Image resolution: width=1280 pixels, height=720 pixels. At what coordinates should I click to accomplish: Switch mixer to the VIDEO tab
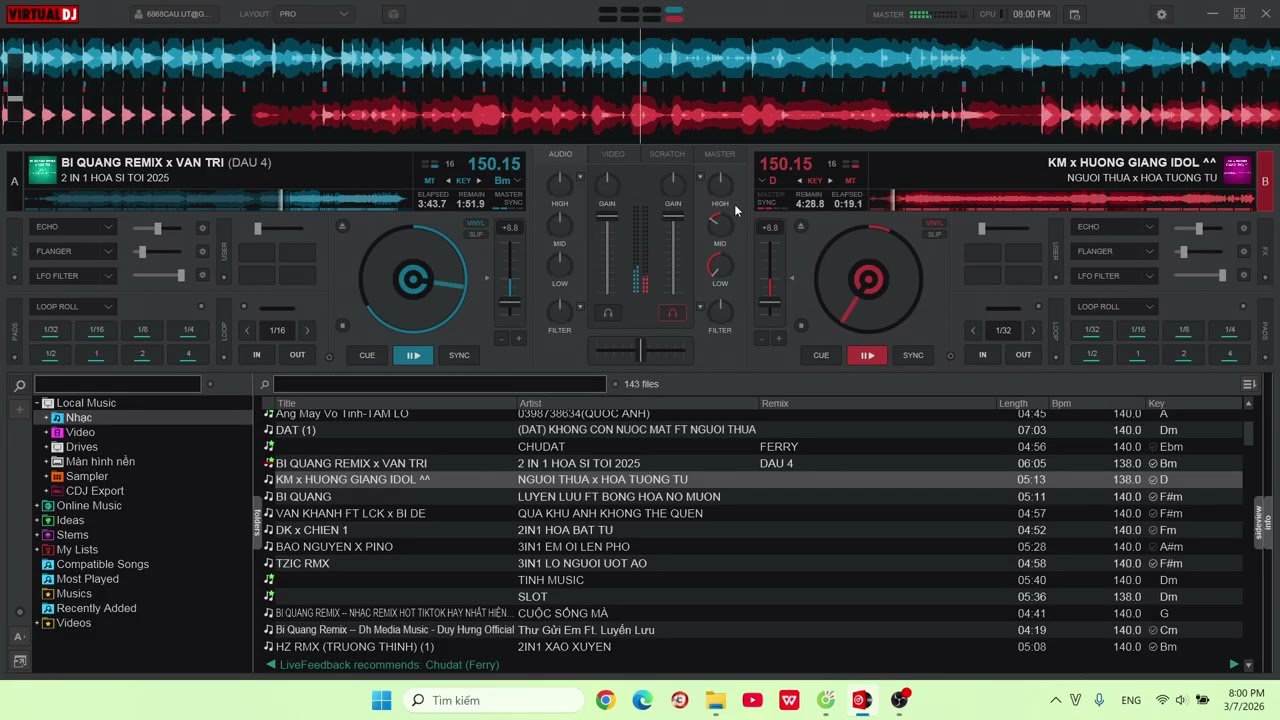pos(613,154)
